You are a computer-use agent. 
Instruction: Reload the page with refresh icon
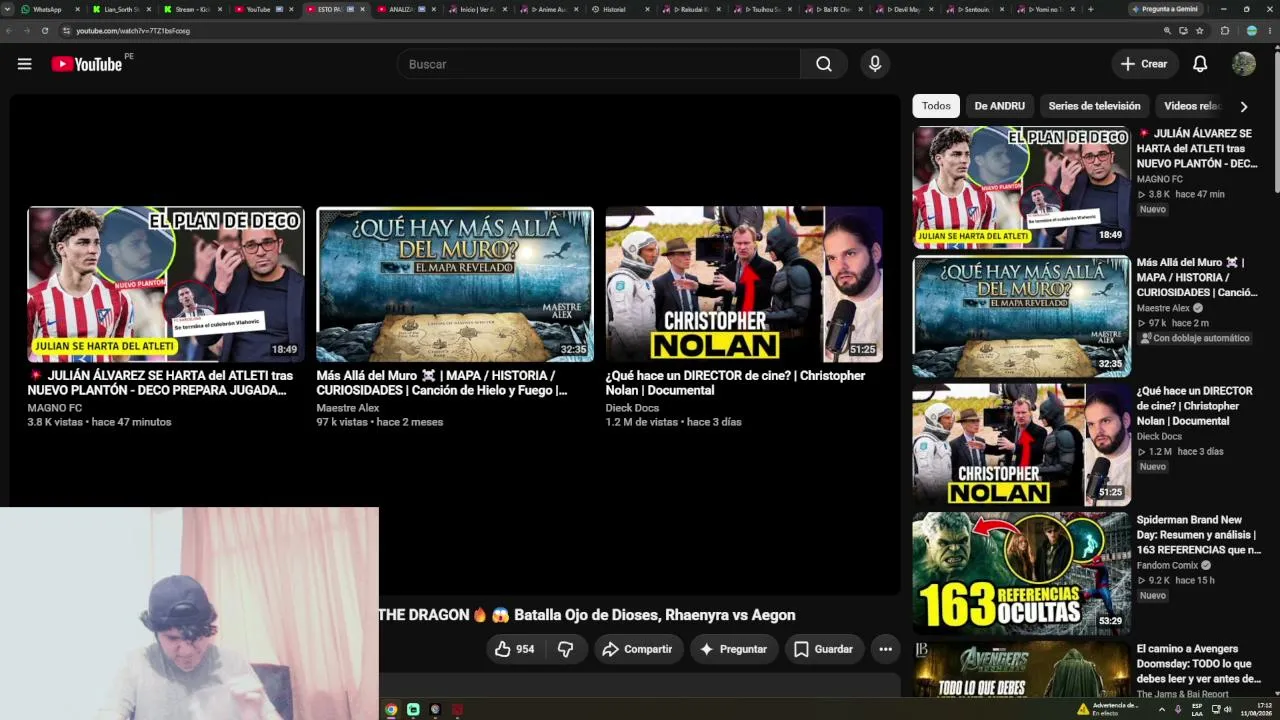pos(45,31)
